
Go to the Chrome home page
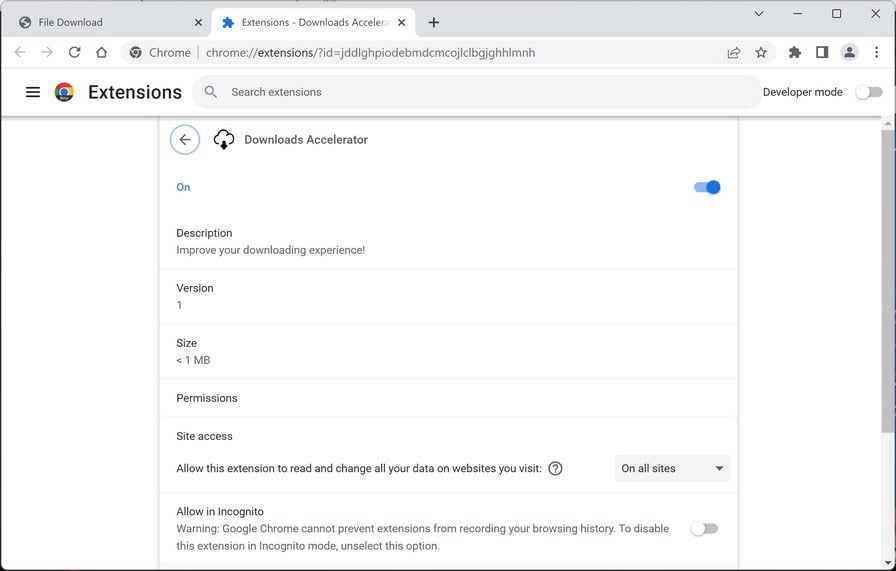[101, 53]
